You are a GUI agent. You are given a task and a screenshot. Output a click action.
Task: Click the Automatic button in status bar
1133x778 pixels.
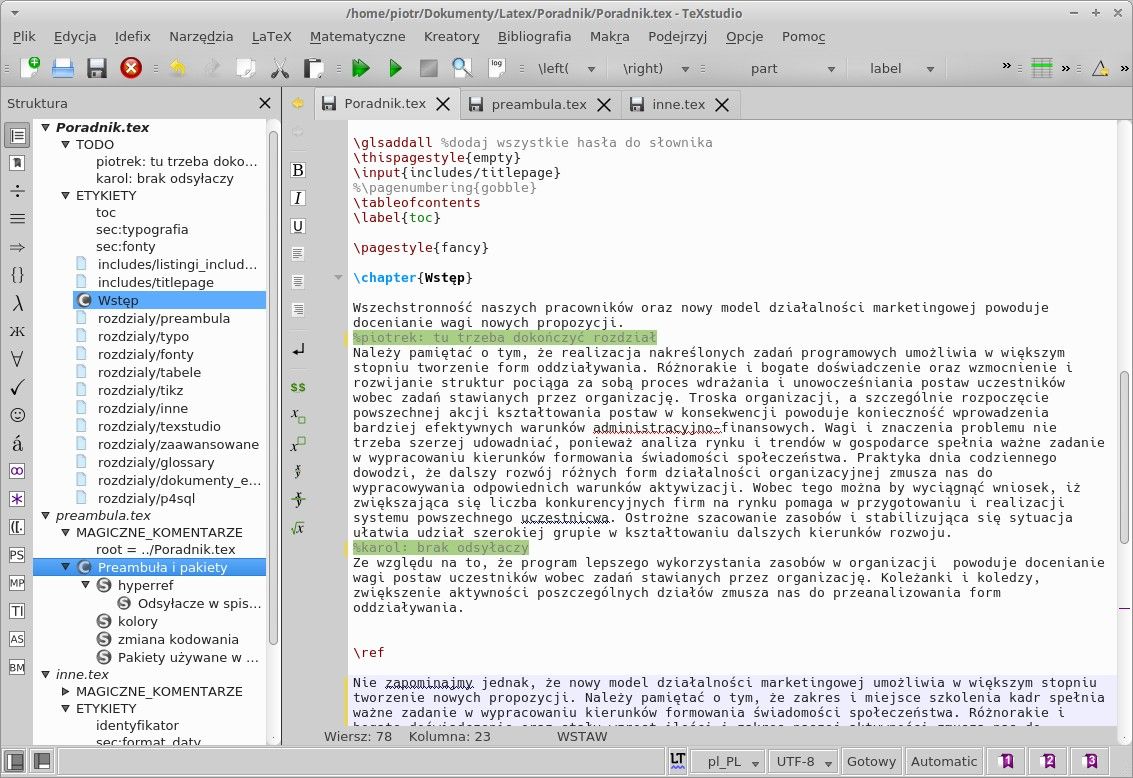944,761
